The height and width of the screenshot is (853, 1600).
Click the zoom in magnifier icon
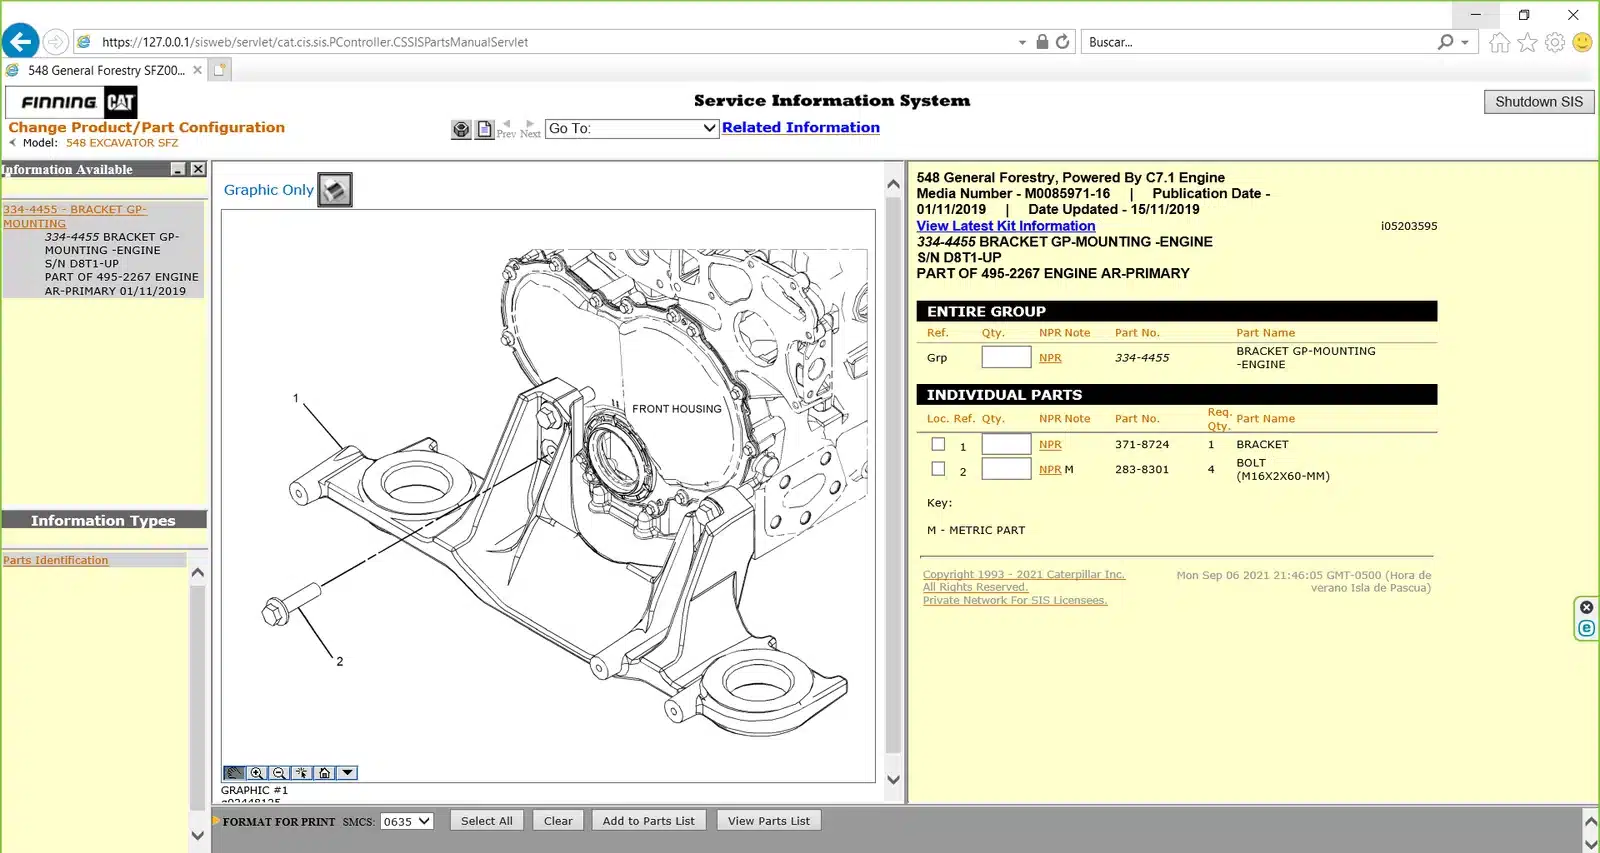(257, 773)
